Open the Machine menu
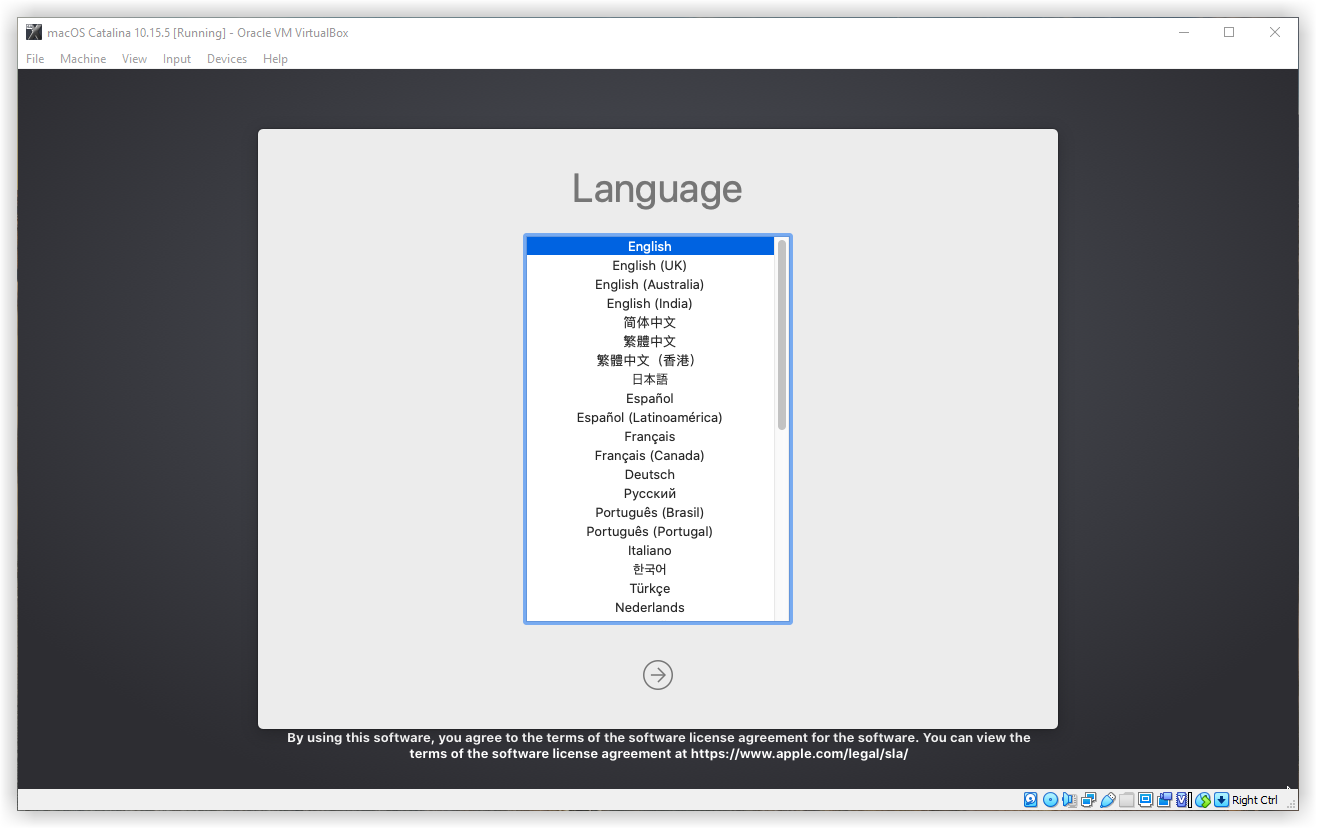Viewport: 1317px width, 829px height. (83, 59)
